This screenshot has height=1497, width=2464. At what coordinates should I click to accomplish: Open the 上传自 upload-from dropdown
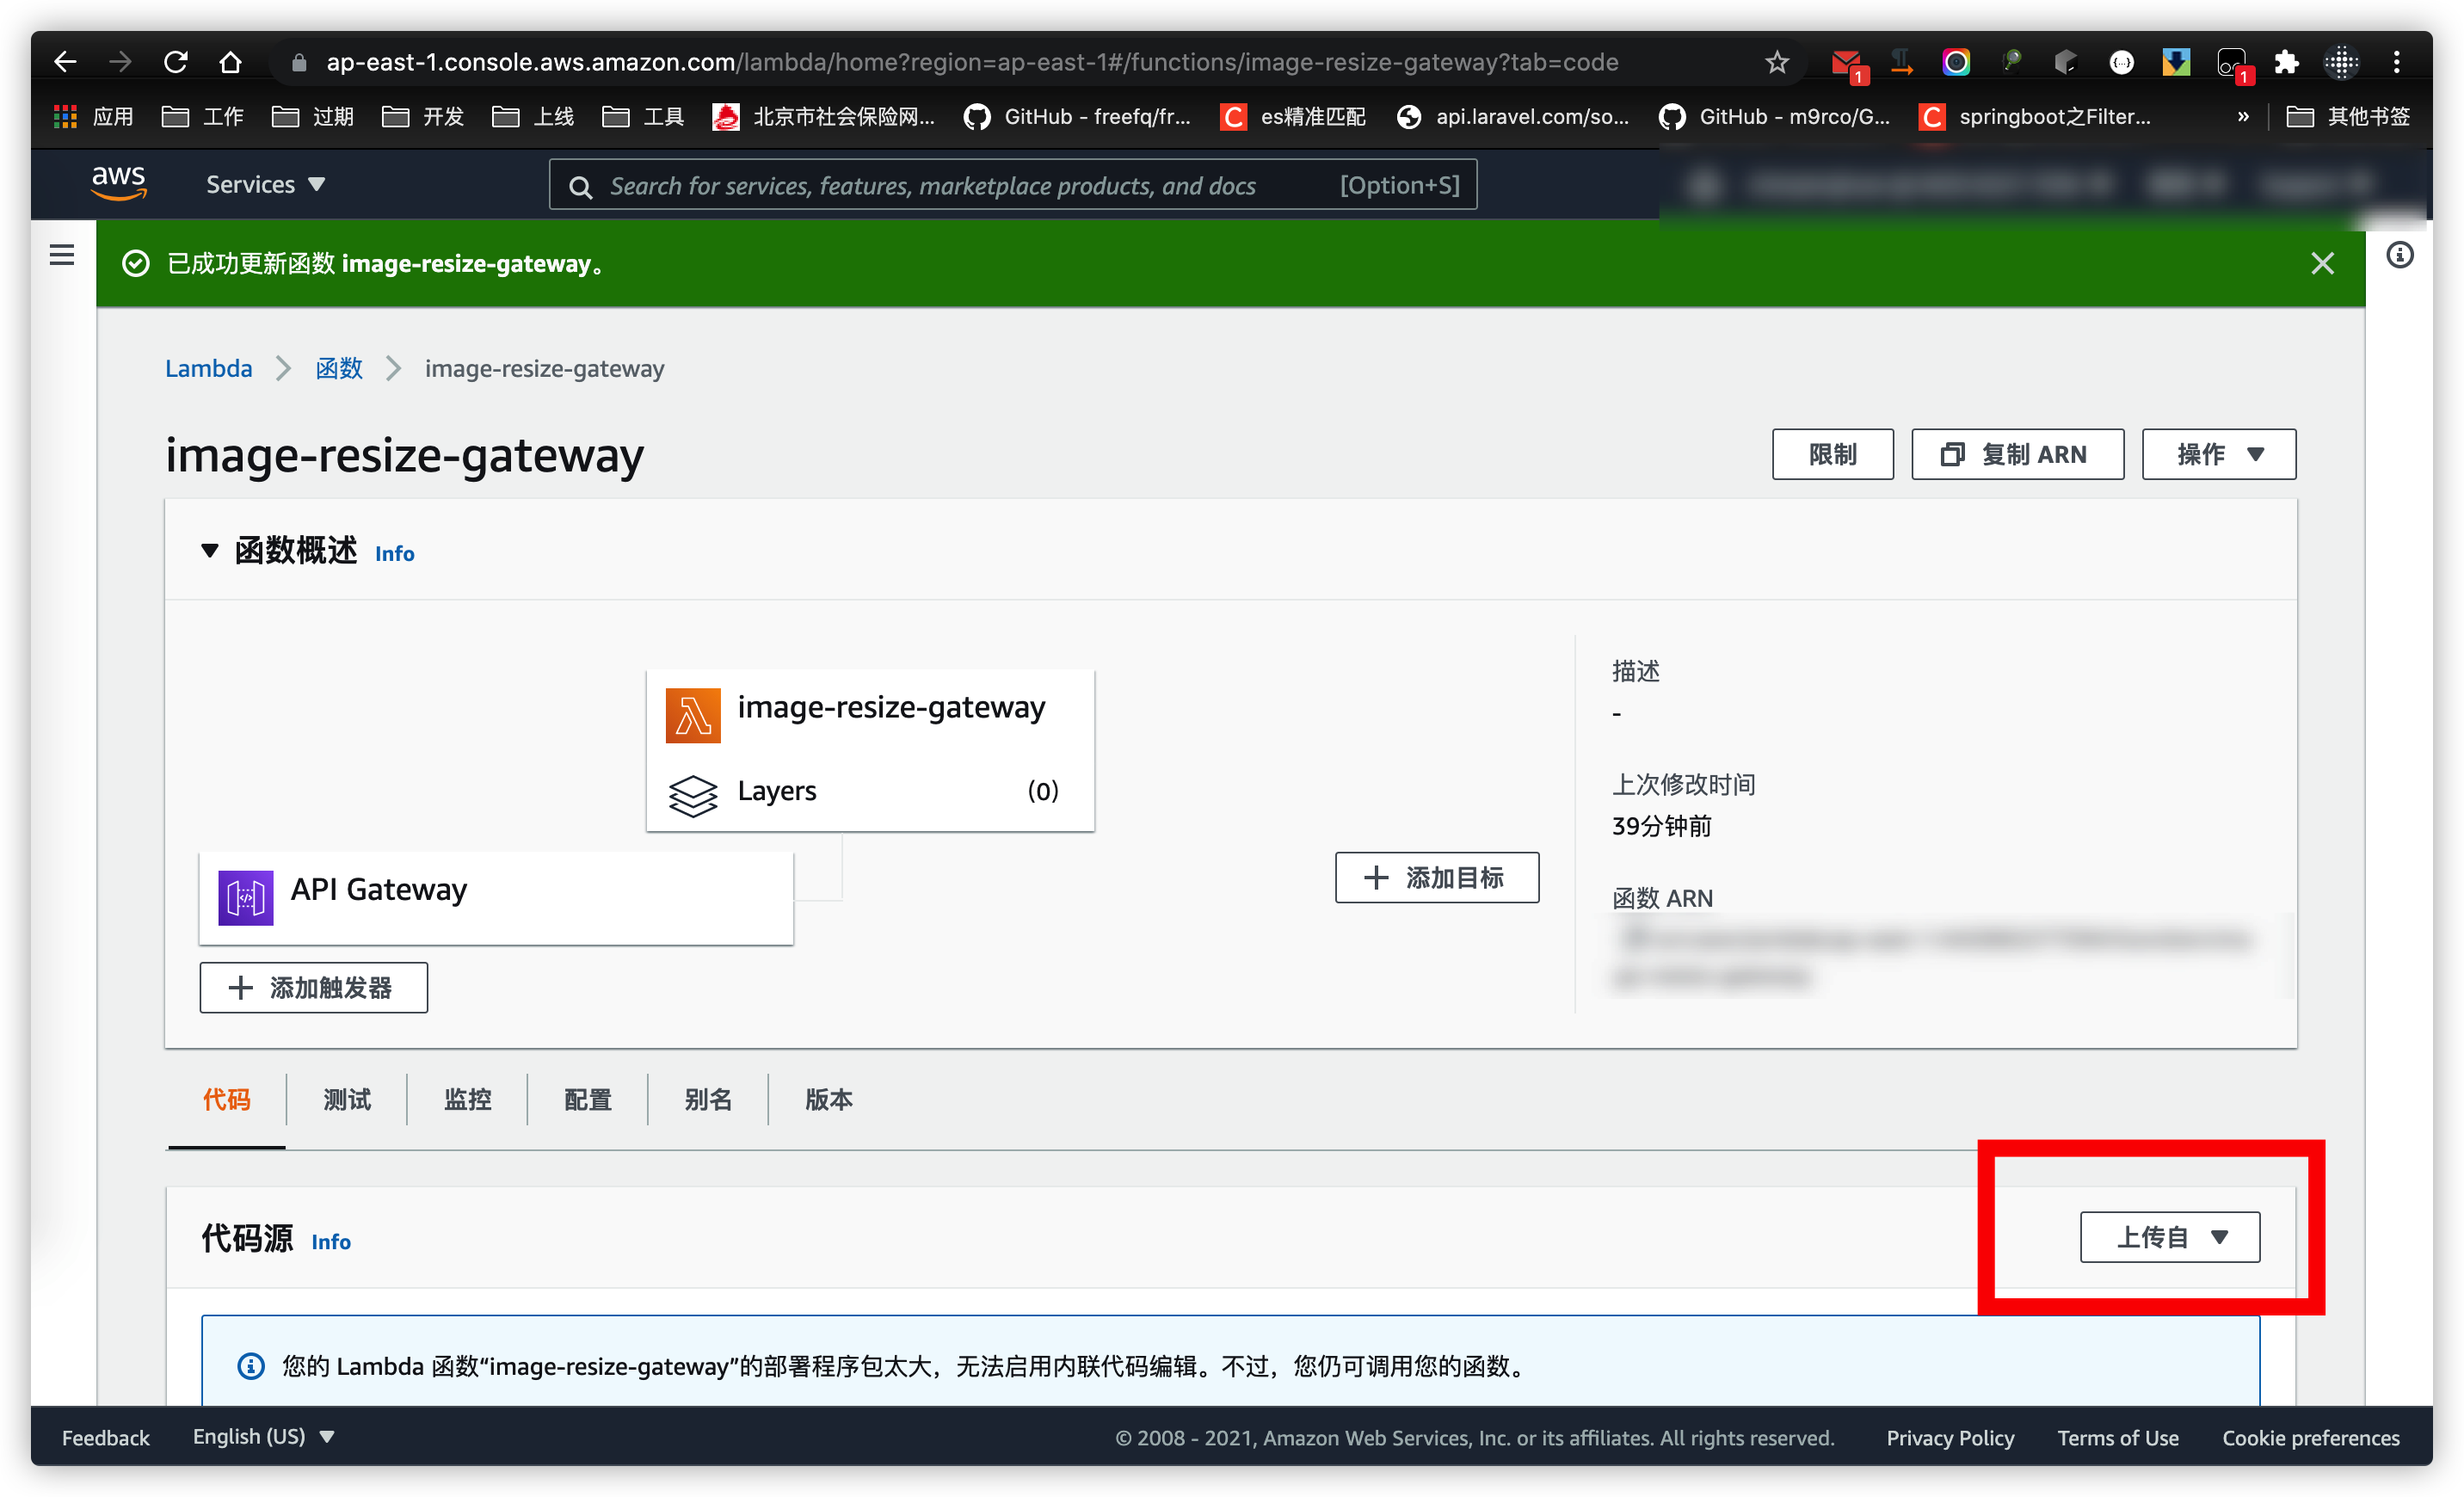2169,1237
